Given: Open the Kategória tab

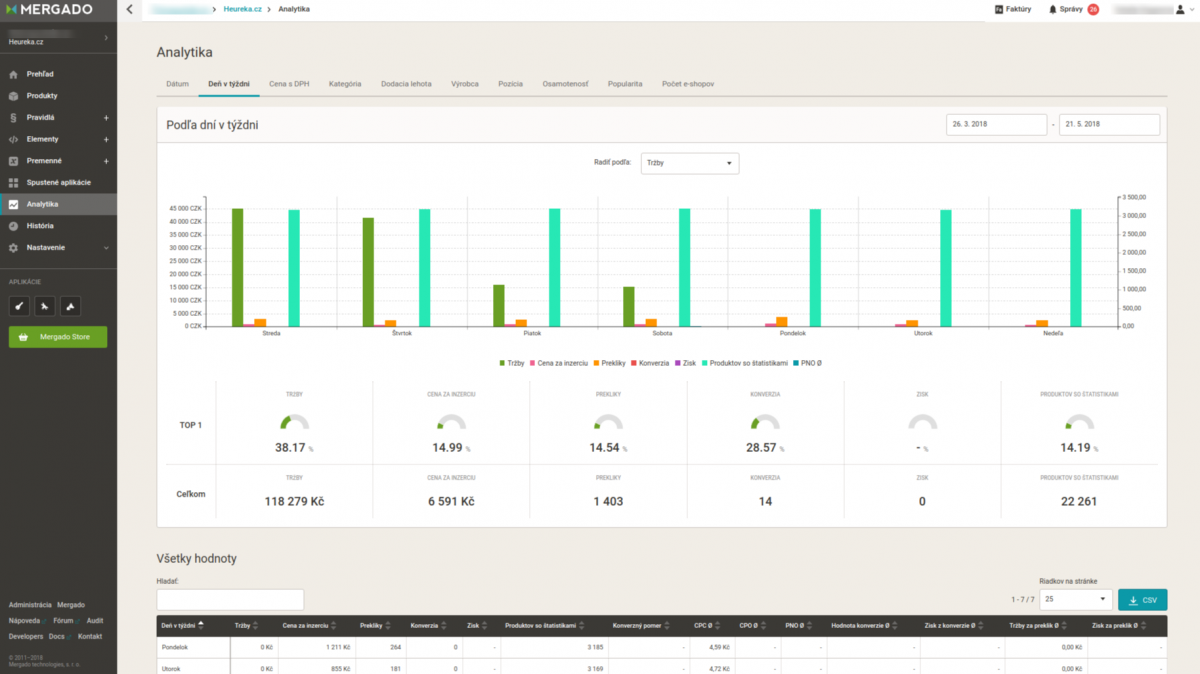Looking at the screenshot, I should coord(345,84).
